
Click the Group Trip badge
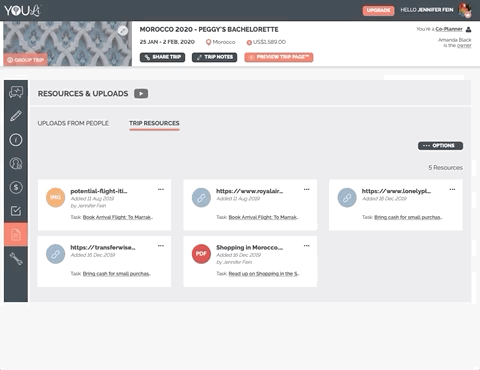click(25, 60)
